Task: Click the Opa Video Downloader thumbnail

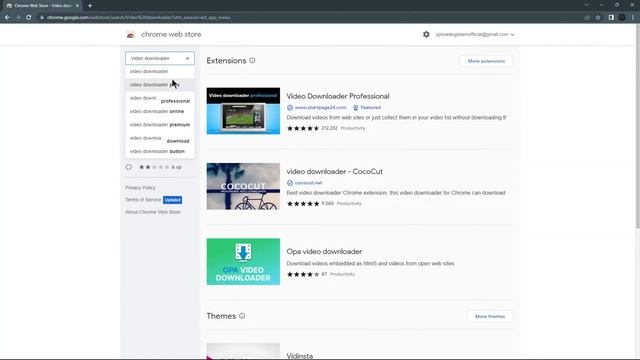Action: tap(243, 262)
